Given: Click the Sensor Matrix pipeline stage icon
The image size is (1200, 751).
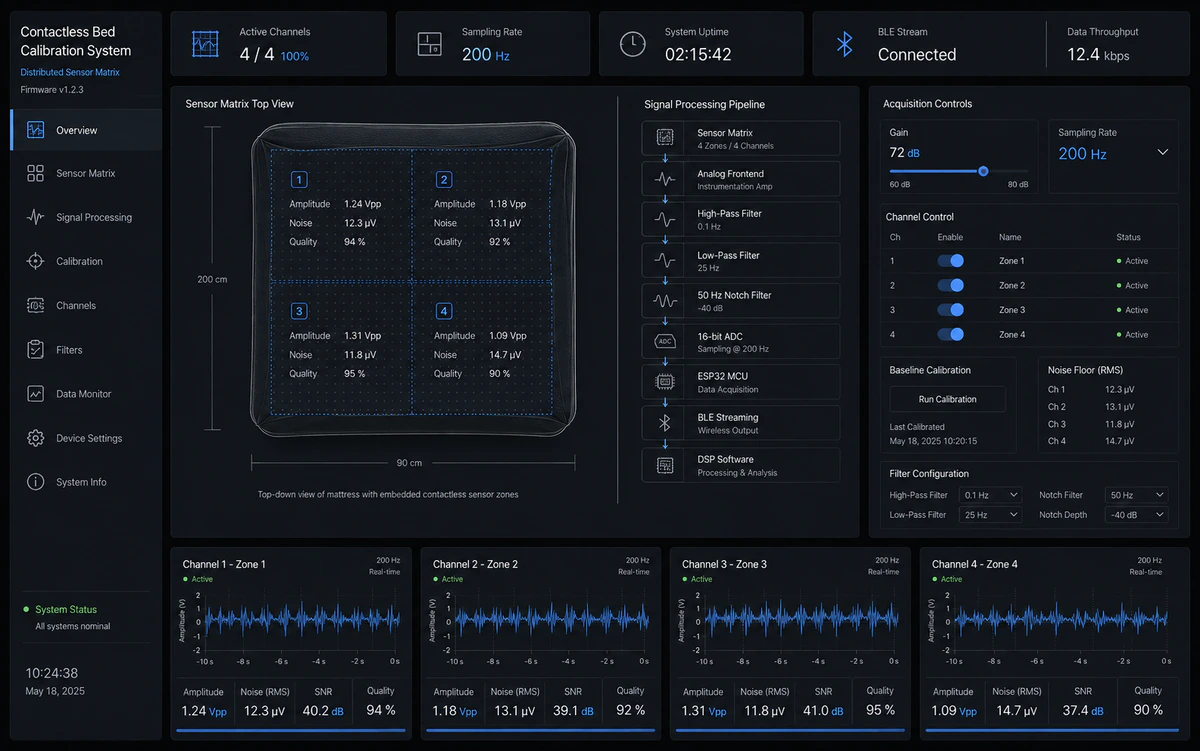Looking at the screenshot, I should pyautogui.click(x=664, y=138).
